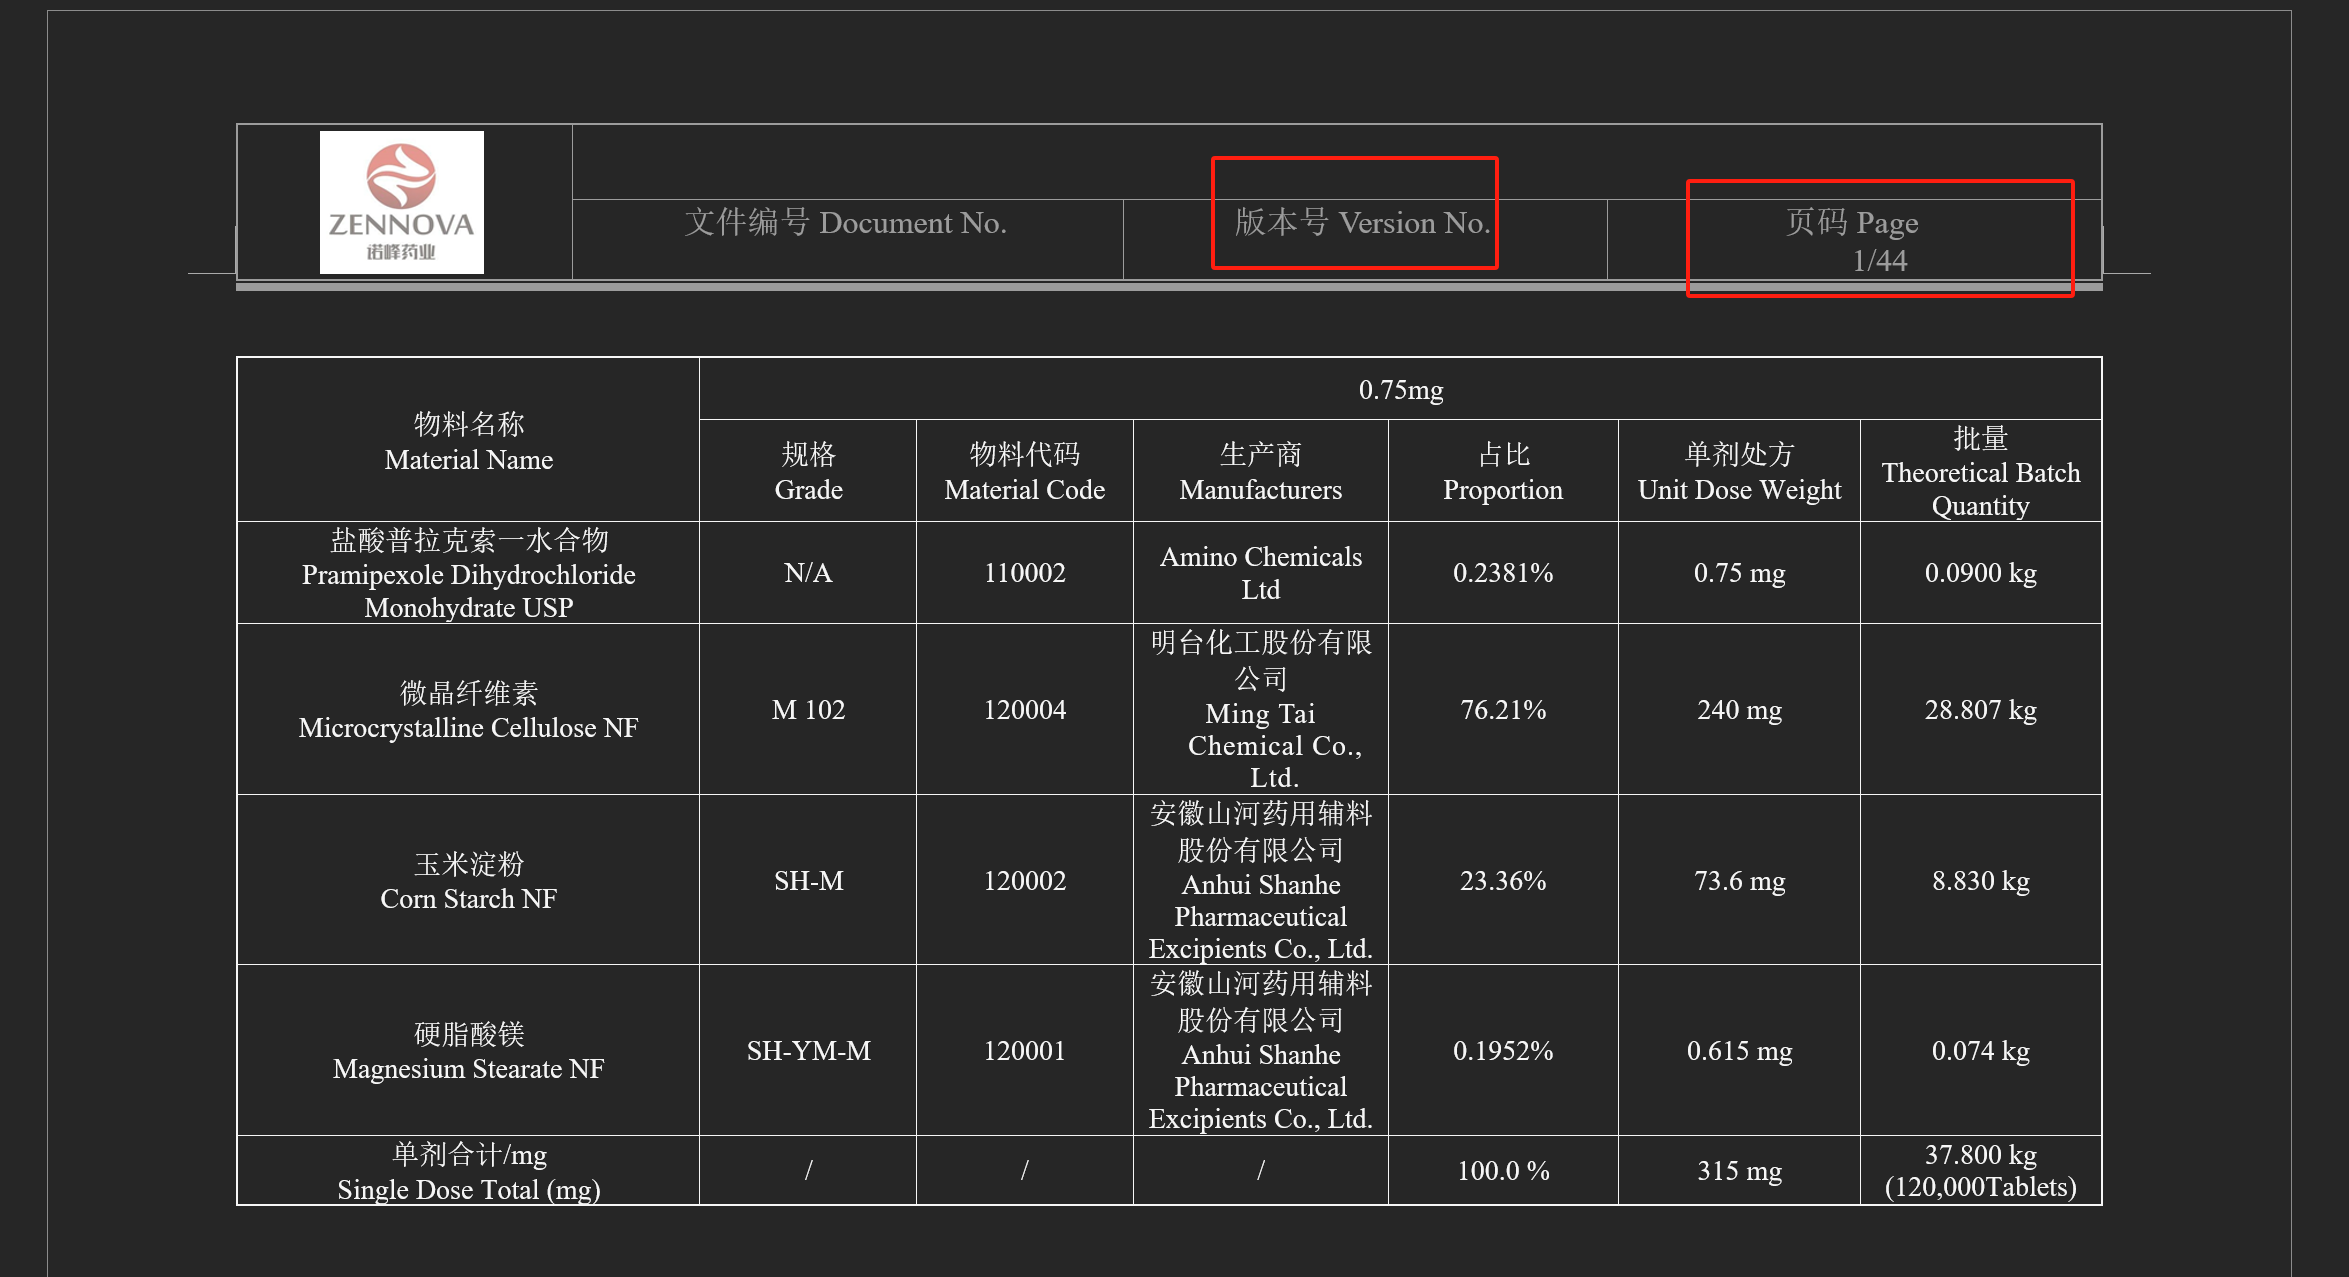Image resolution: width=2349 pixels, height=1277 pixels.
Task: Click the proportion value '23.36%'
Action: click(1503, 881)
